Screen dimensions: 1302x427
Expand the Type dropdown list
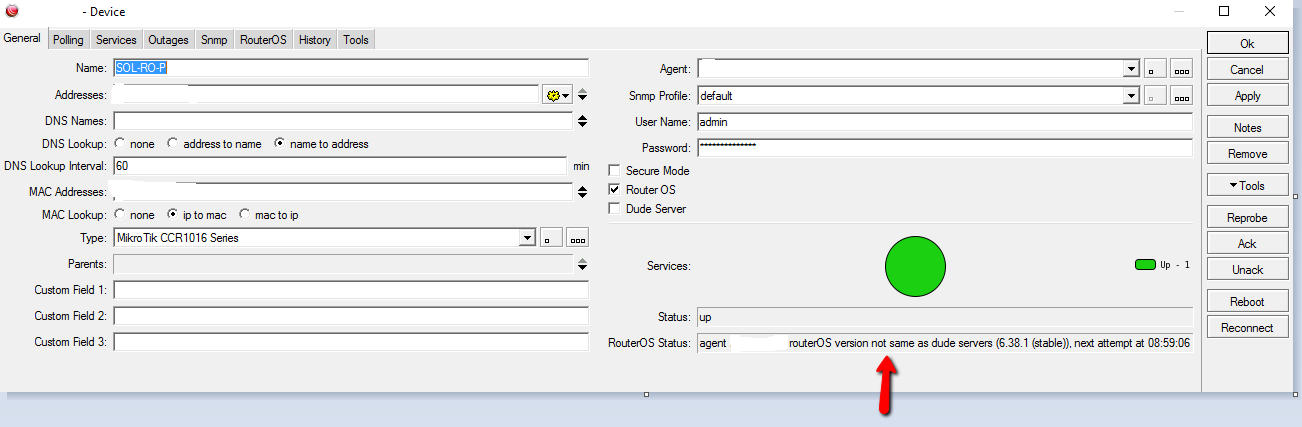click(528, 239)
